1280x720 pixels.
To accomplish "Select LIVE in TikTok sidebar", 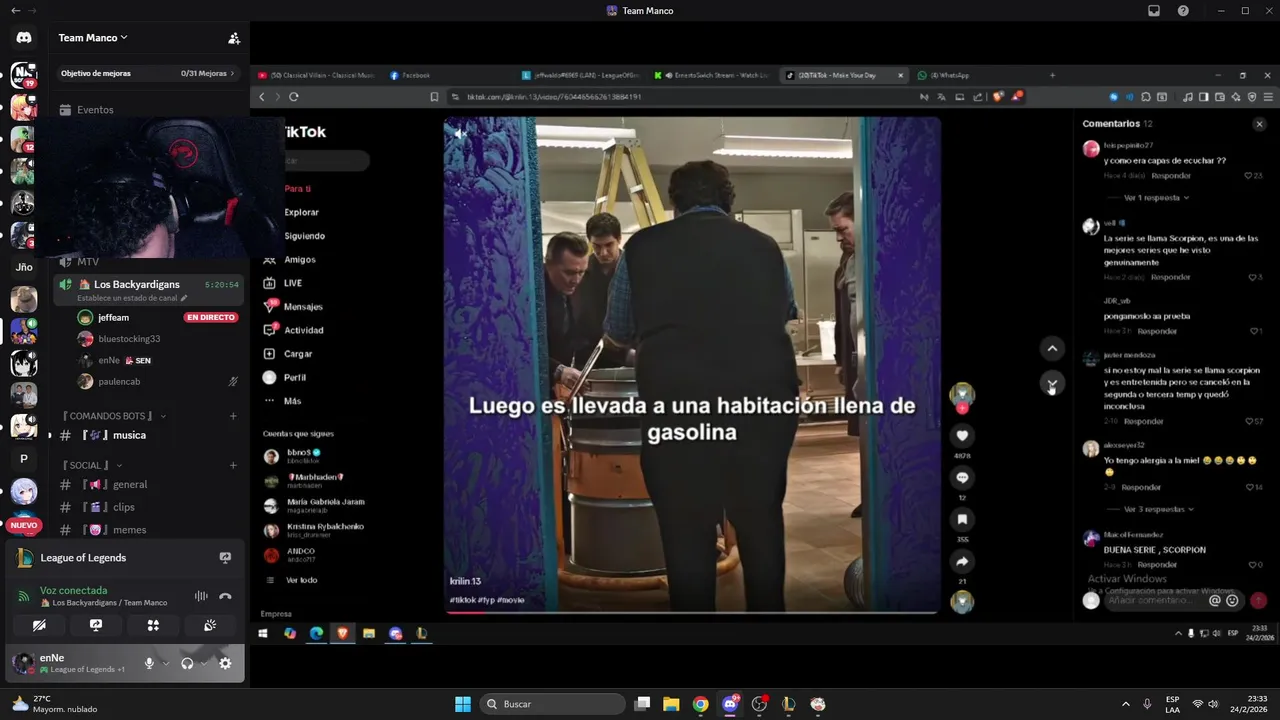I will [293, 283].
